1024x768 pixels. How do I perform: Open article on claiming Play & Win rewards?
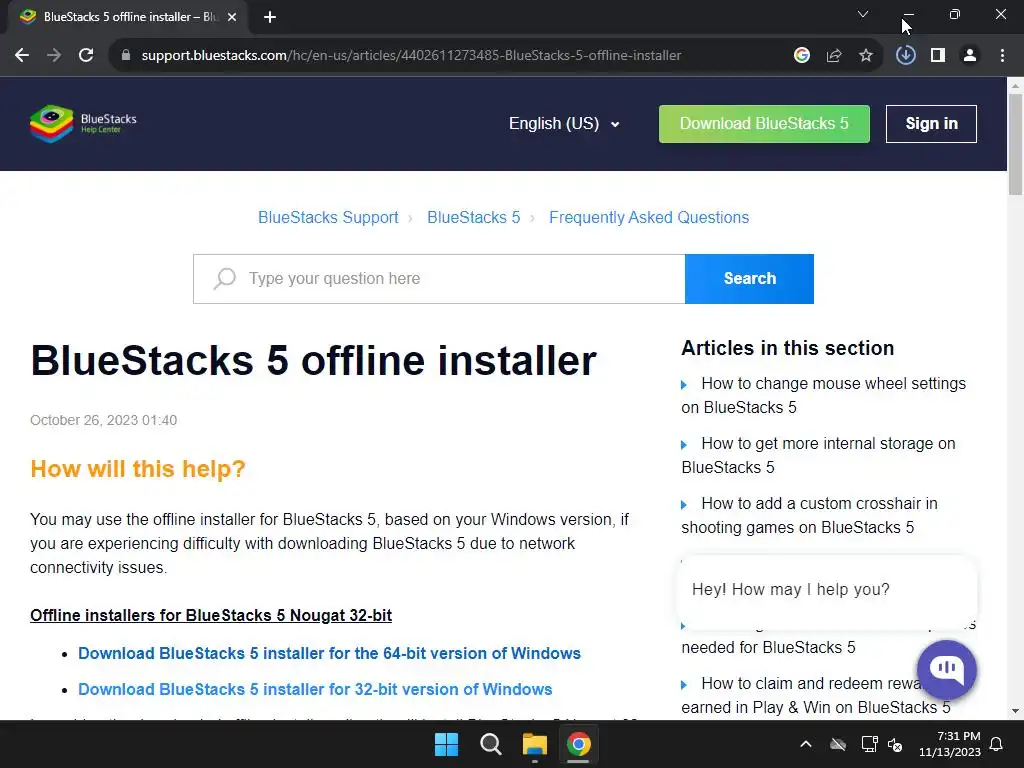[x=816, y=696]
